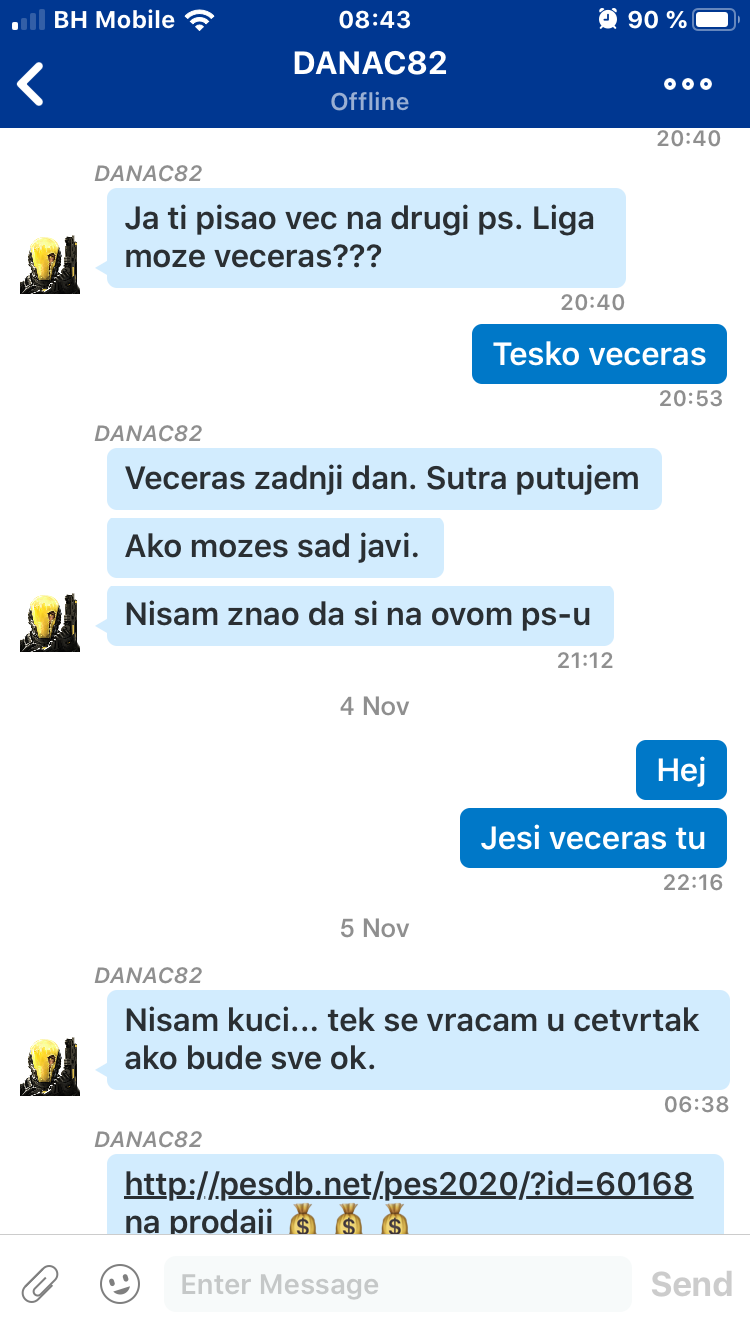Open the pesdb.net pes2020 link
The height and width of the screenshot is (1334, 750).
point(408,1184)
